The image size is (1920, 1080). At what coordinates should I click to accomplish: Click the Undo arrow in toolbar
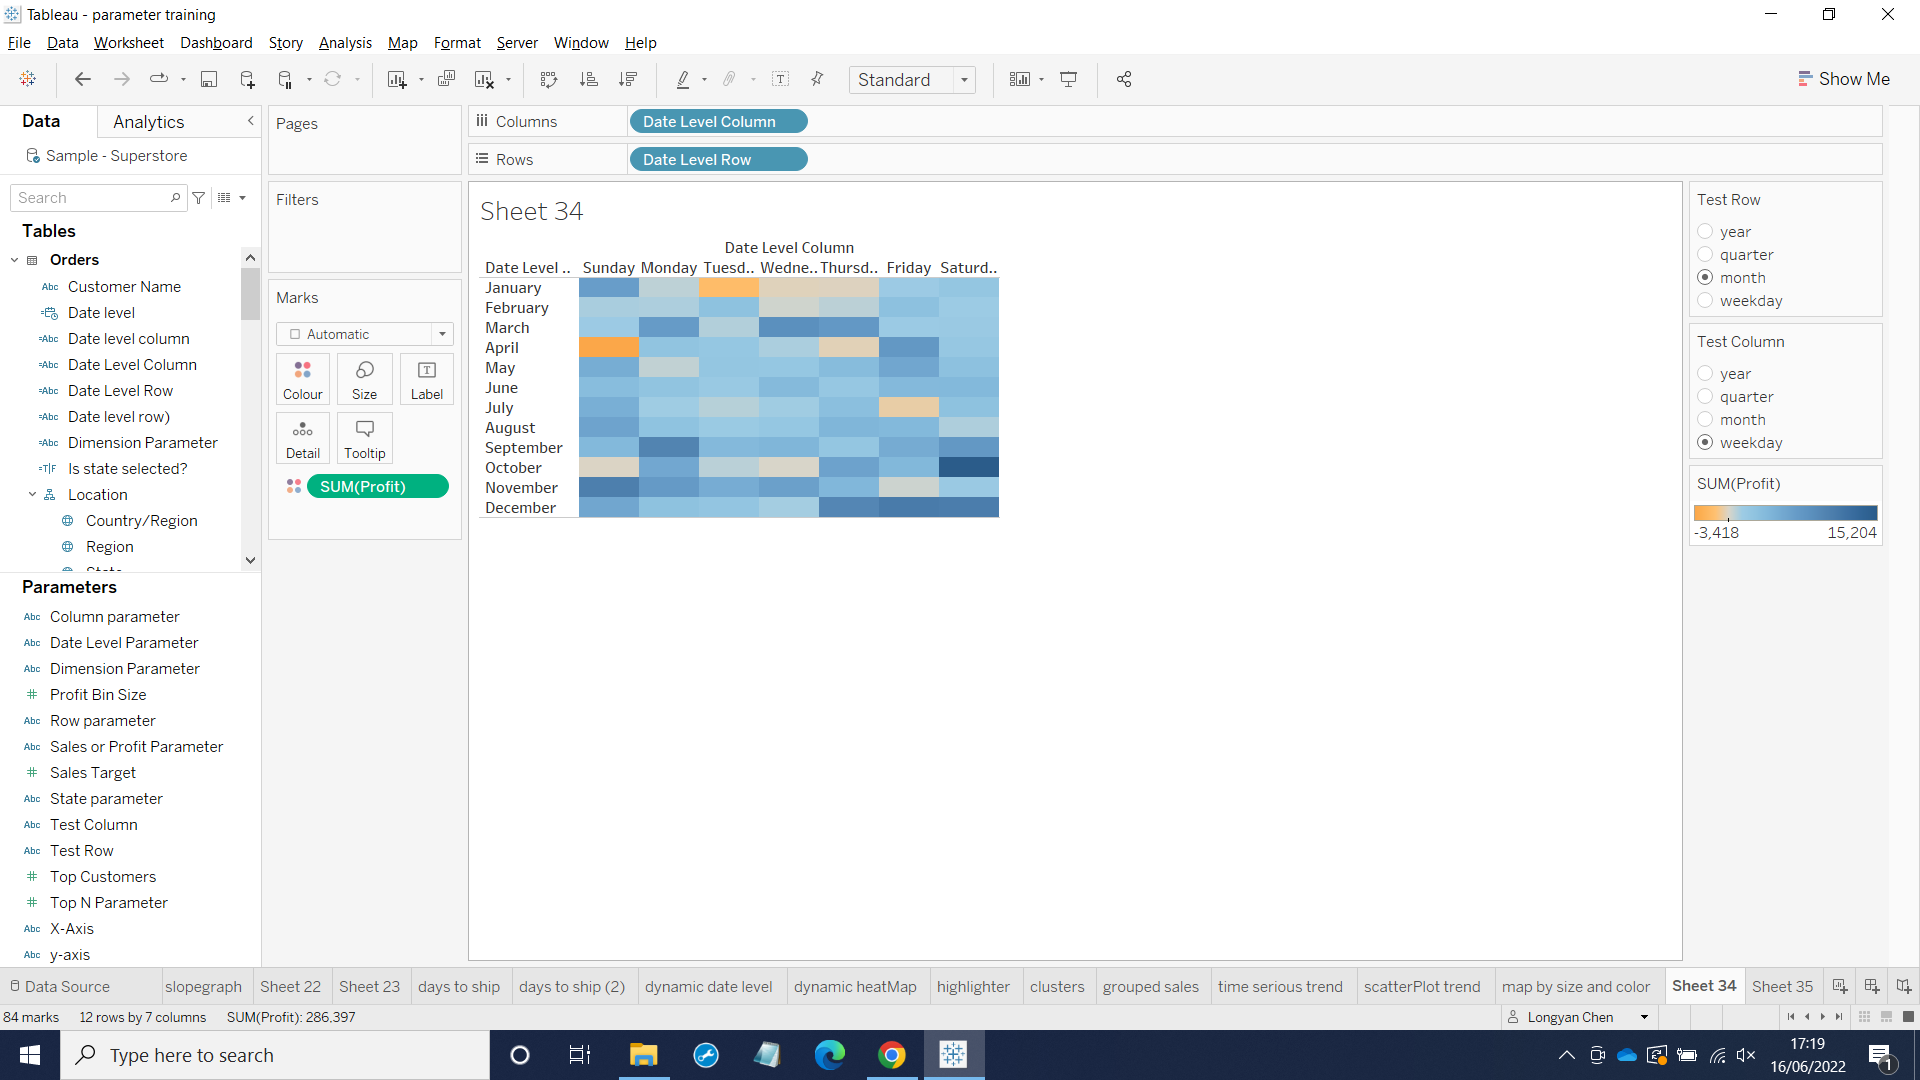(x=83, y=80)
